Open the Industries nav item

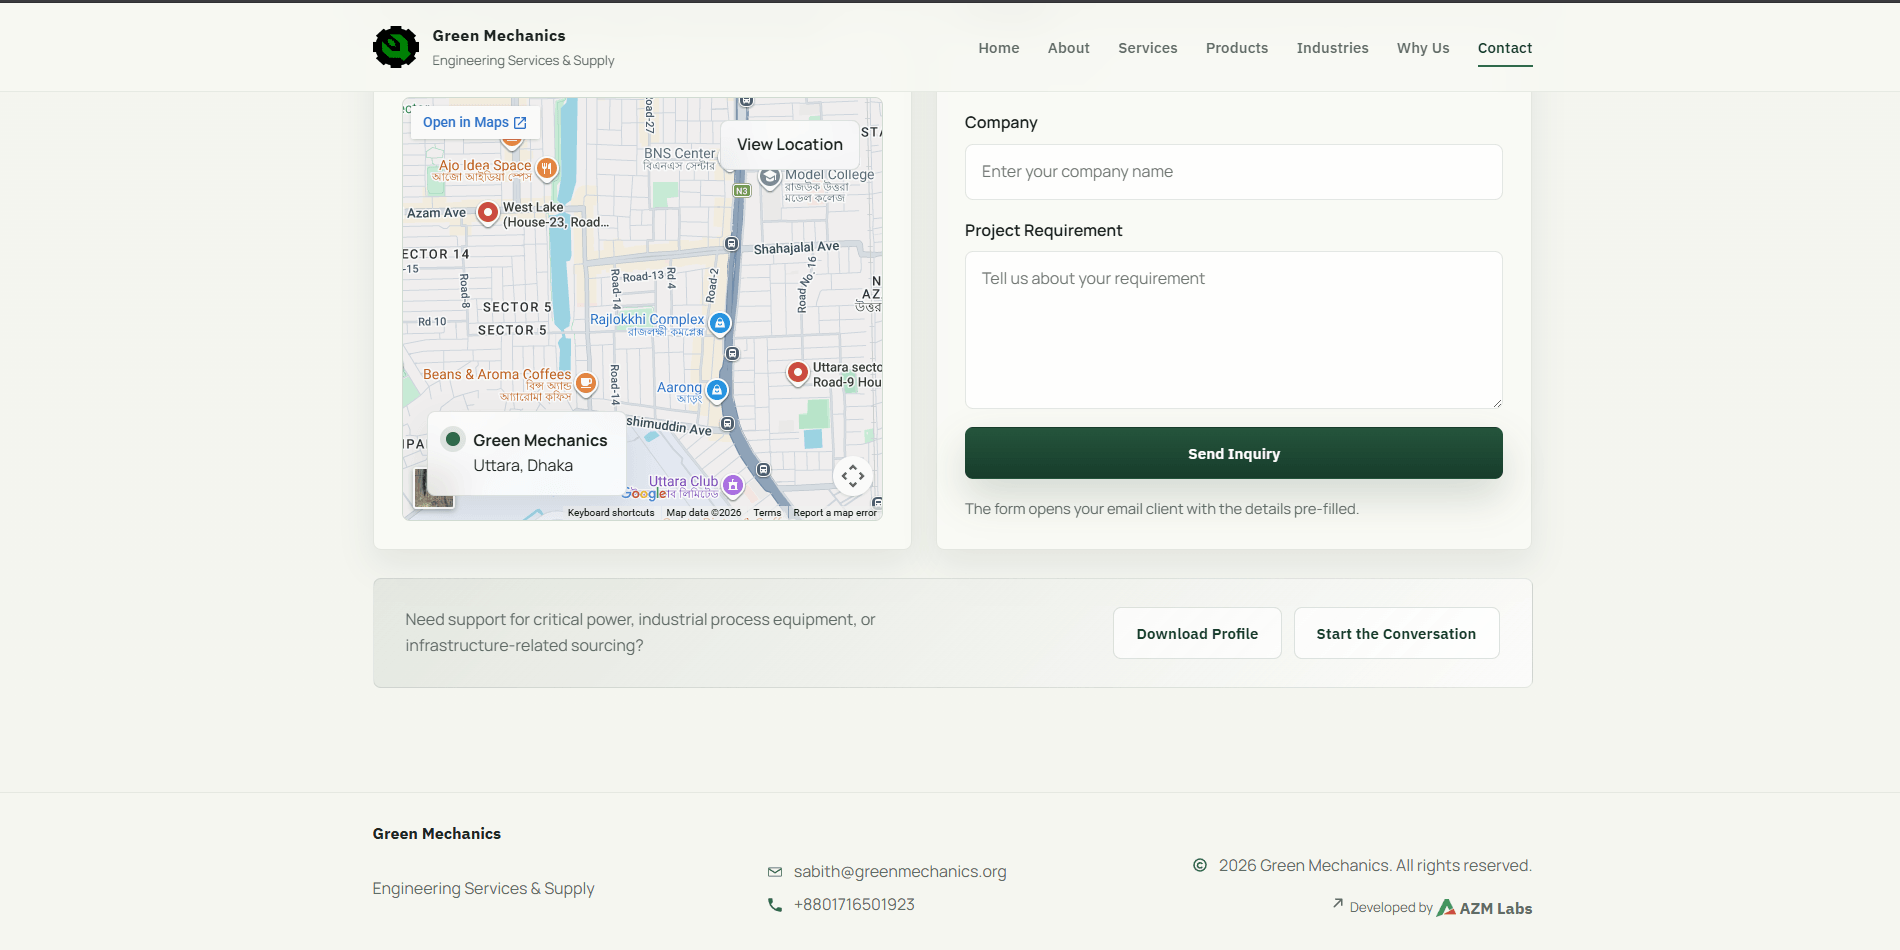[x=1333, y=48]
